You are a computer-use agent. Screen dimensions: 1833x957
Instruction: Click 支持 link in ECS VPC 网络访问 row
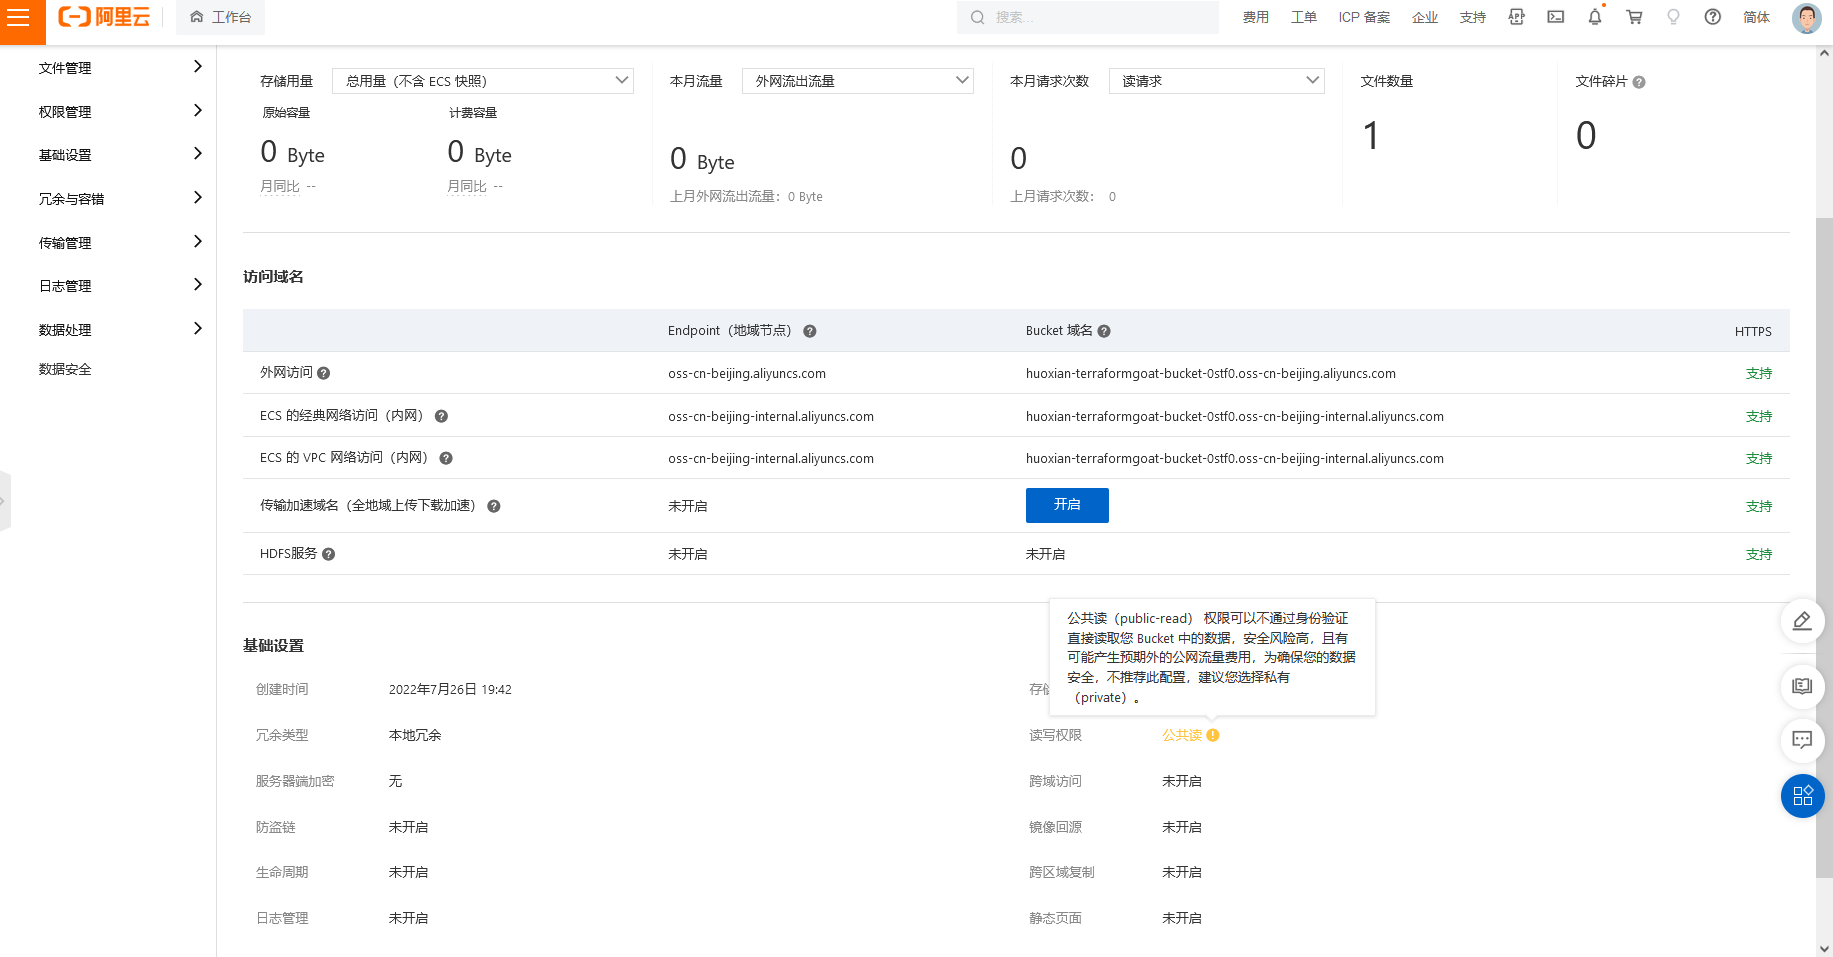click(x=1758, y=458)
